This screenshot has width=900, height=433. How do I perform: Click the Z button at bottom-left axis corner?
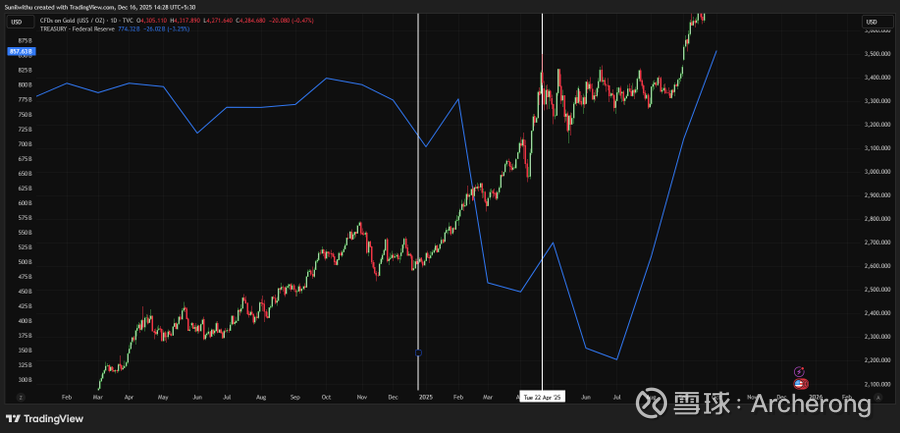point(20,397)
